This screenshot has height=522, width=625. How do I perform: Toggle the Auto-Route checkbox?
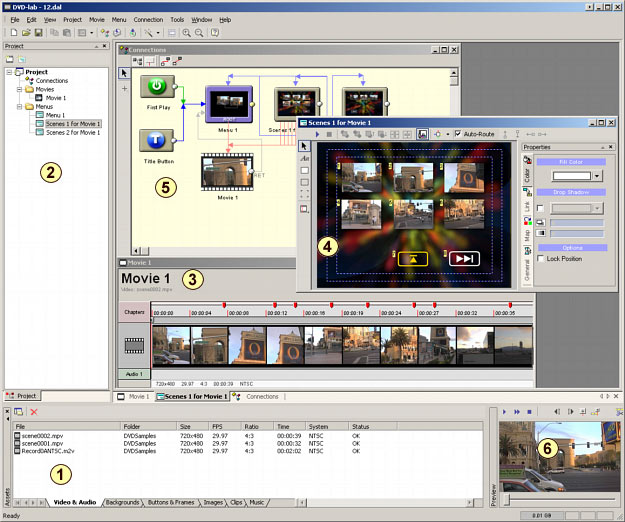[x=458, y=134]
